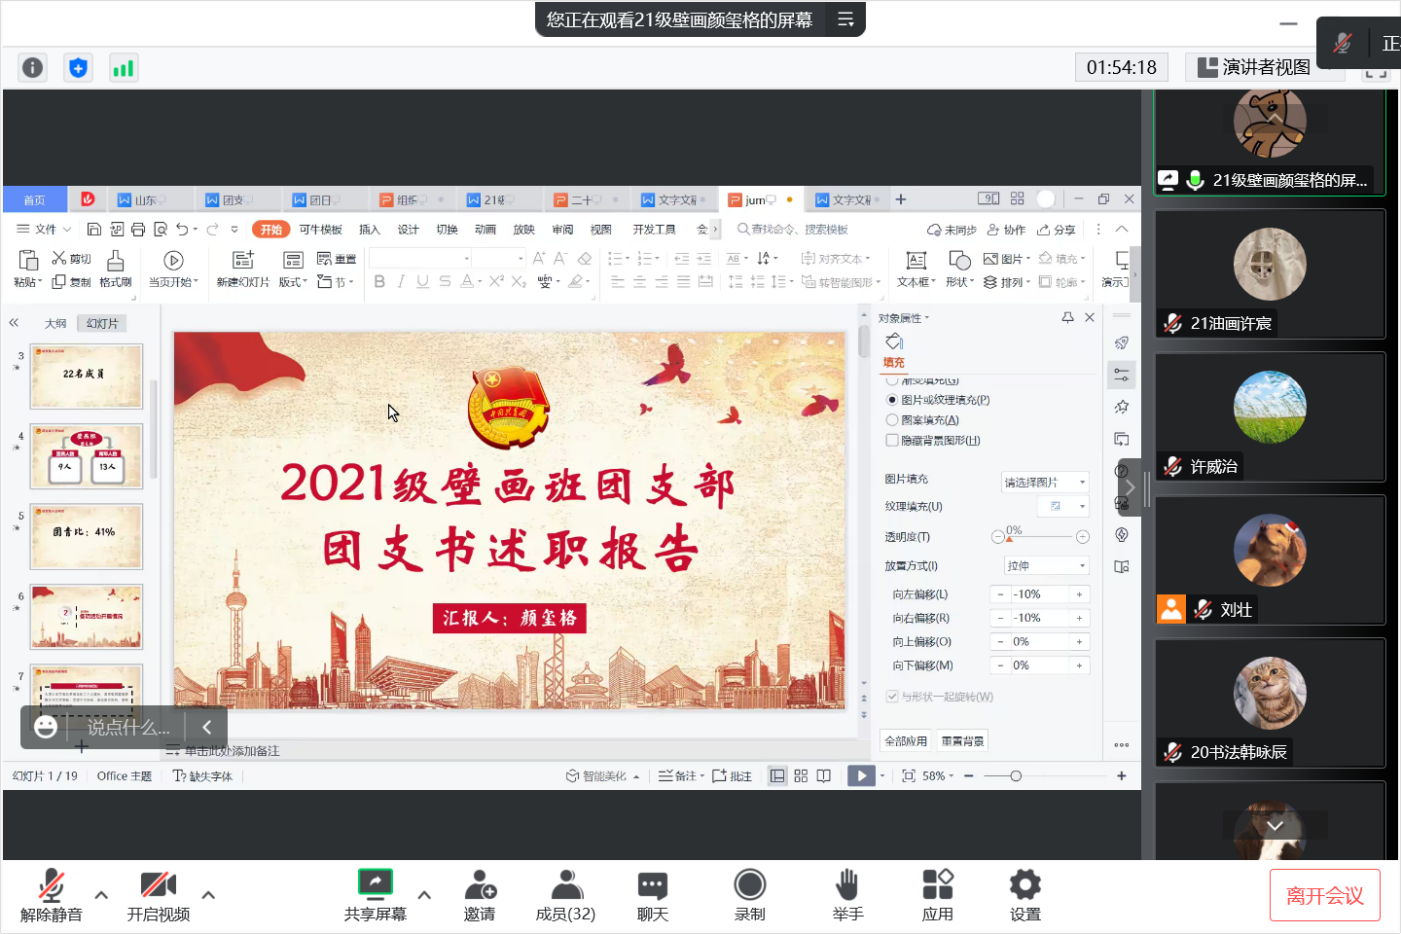
Task: Open the 放置方式 dropdown showing 拉伸
Action: pyautogui.click(x=1046, y=566)
